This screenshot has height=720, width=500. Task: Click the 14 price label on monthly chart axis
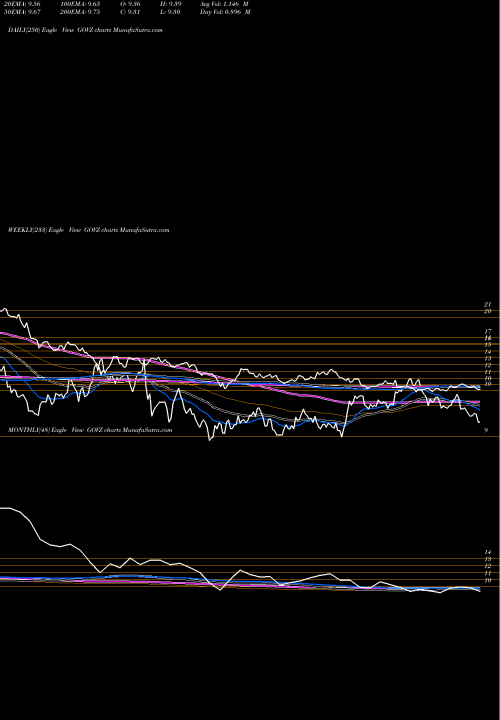(x=488, y=552)
